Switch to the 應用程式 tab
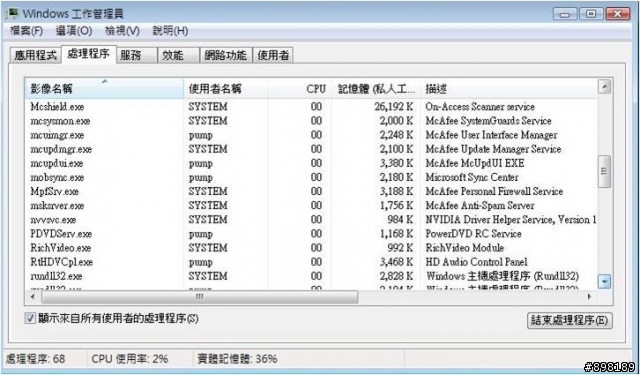The width and height of the screenshot is (640, 375). coord(36,55)
